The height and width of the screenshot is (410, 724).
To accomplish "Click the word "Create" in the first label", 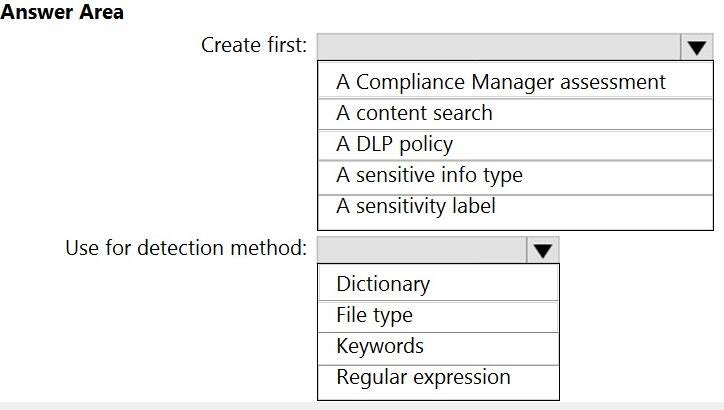I will 232,45.
